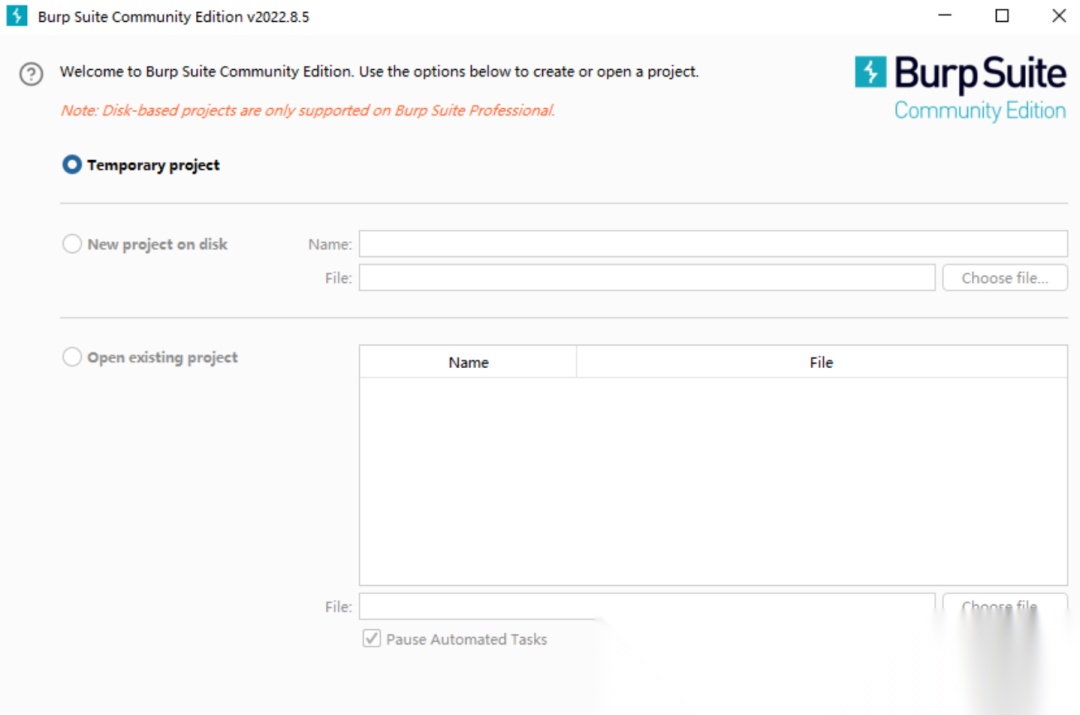The image size is (1080, 715).
Task: Click the new project File input field
Action: (647, 278)
